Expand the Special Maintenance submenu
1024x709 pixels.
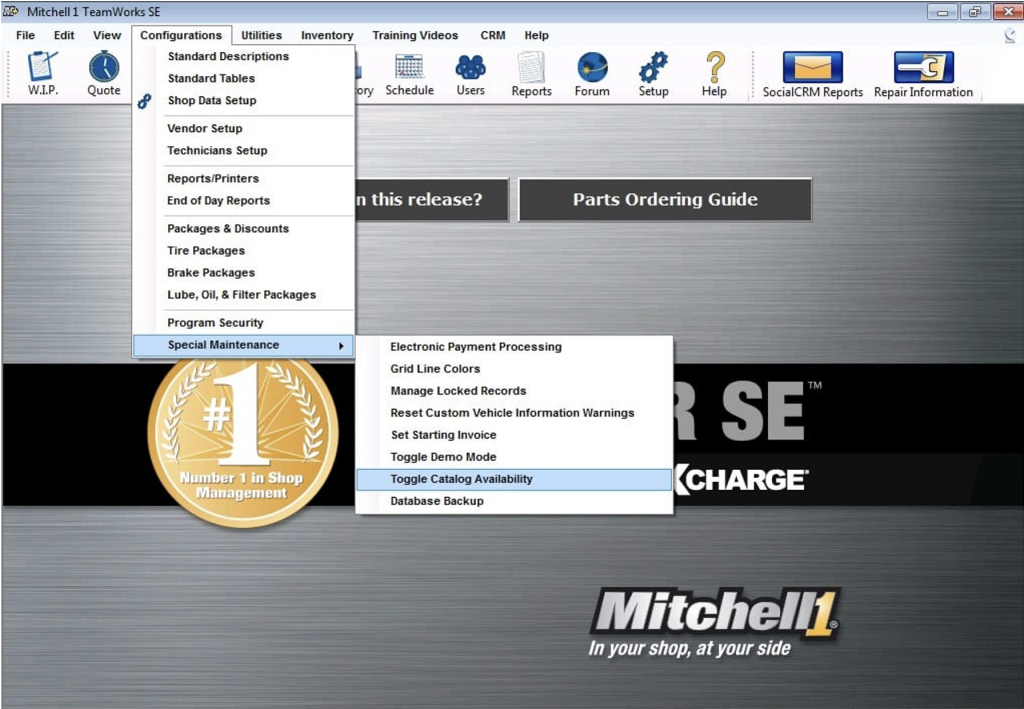click(244, 345)
